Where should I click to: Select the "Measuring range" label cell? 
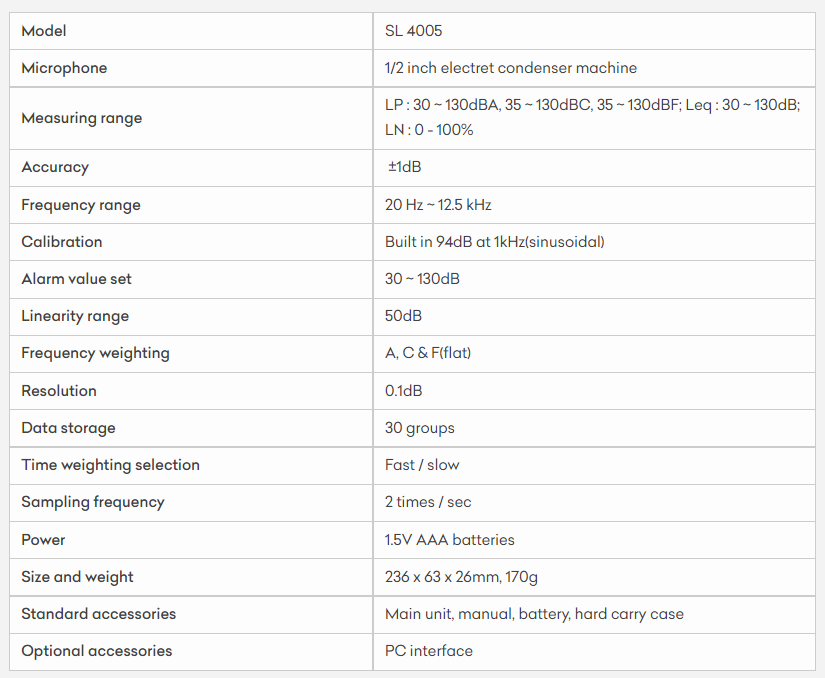pyautogui.click(x=82, y=118)
